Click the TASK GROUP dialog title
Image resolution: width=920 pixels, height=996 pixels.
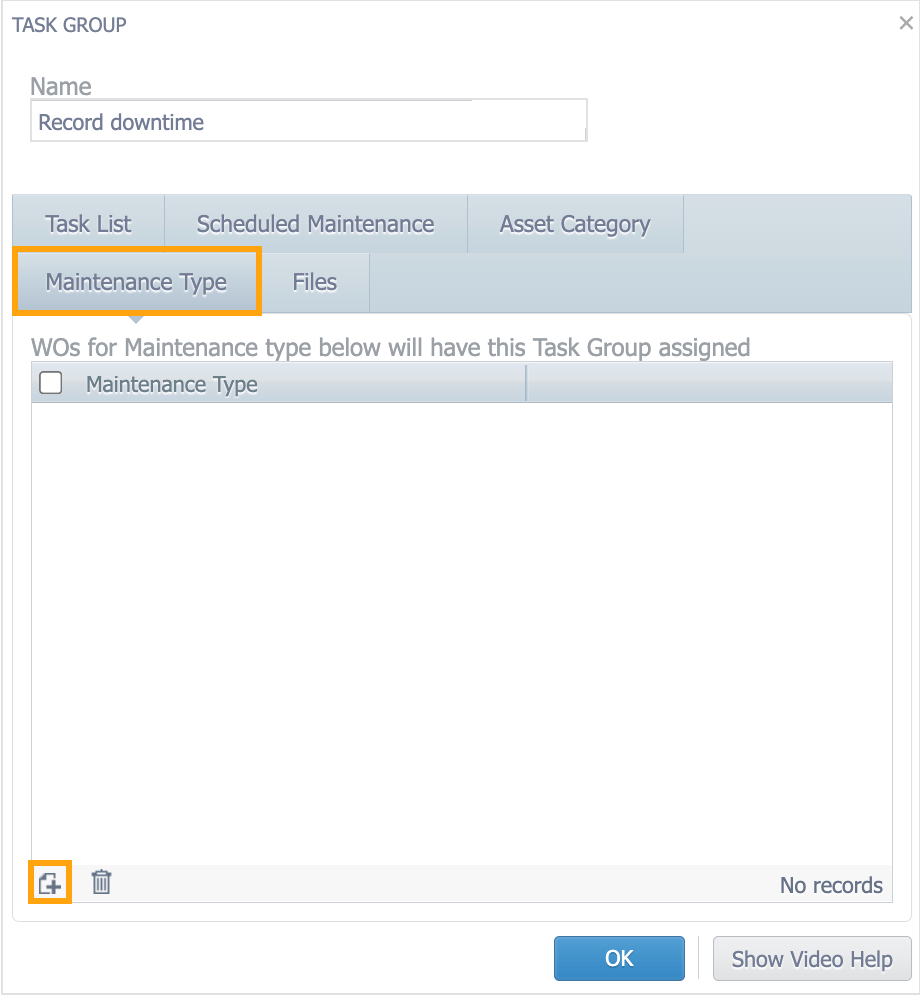(x=69, y=25)
